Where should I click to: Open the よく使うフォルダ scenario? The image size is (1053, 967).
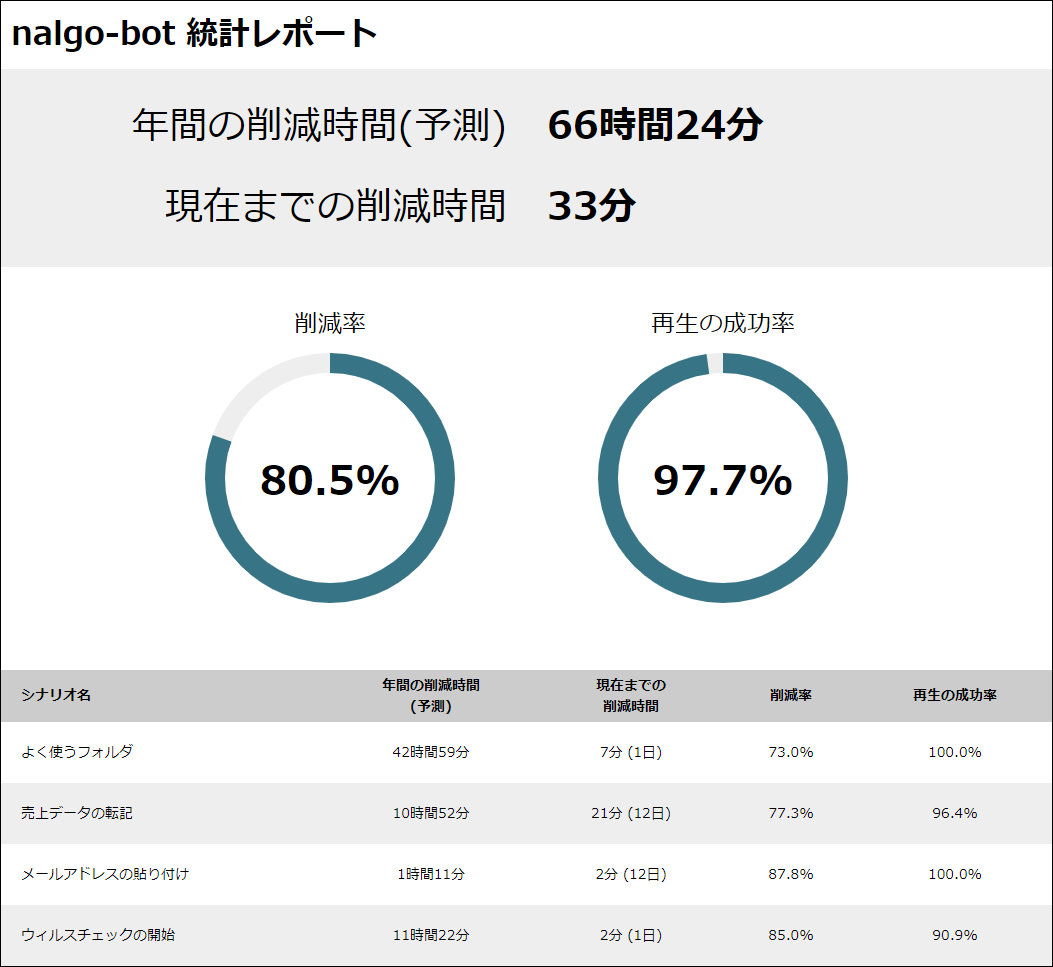[x=77, y=752]
